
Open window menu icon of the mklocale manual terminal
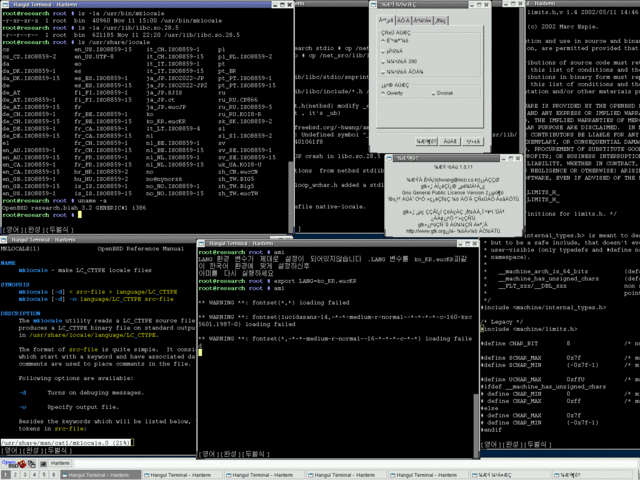point(4,240)
